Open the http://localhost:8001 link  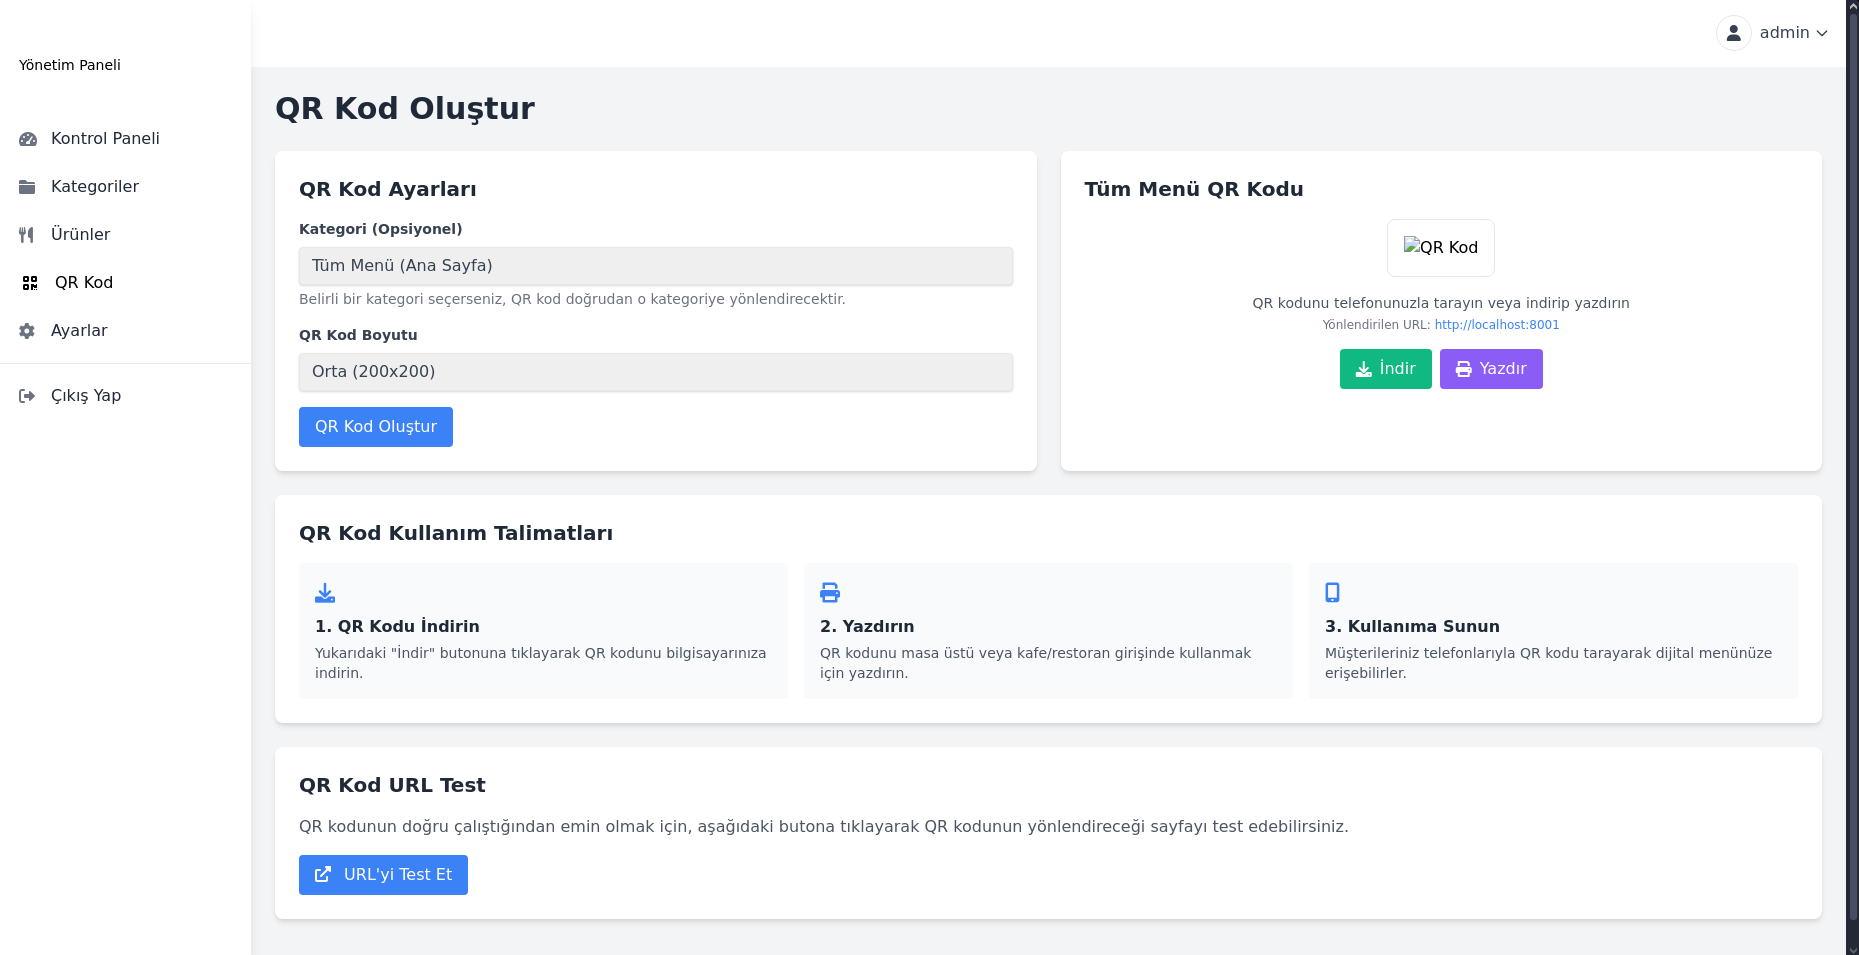coord(1496,325)
